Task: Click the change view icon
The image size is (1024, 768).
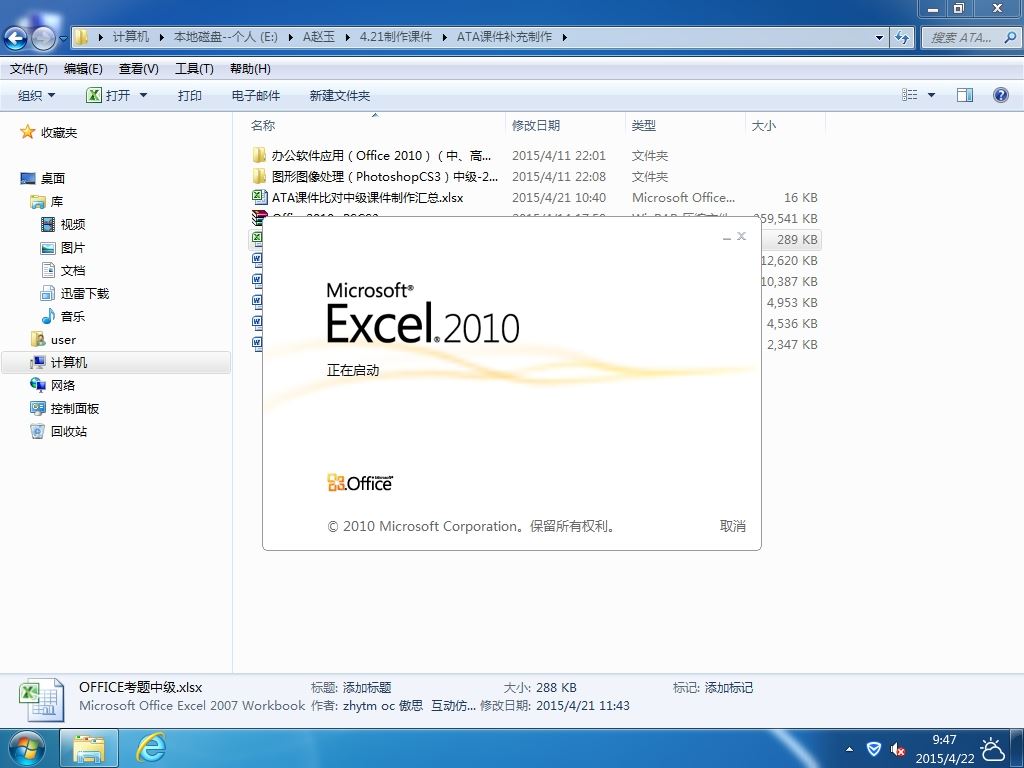Action: click(x=910, y=95)
